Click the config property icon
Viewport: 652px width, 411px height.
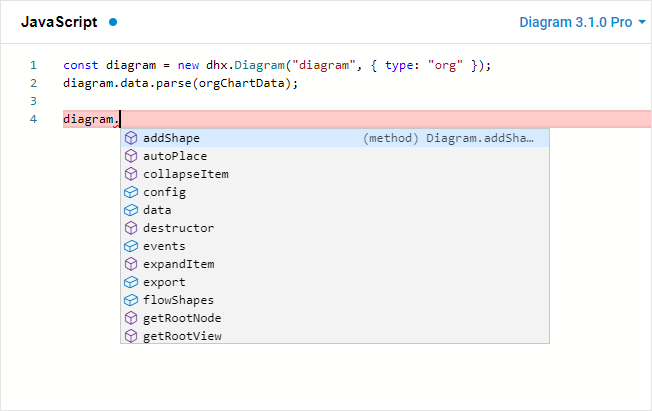click(x=131, y=192)
